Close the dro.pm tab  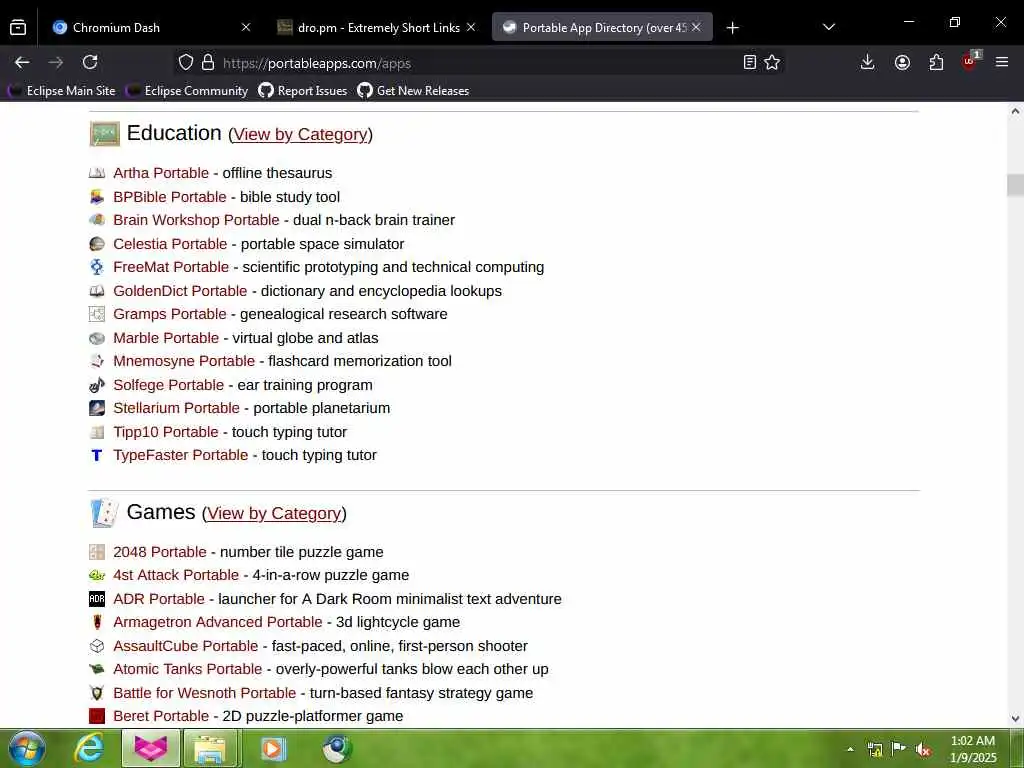(471, 27)
